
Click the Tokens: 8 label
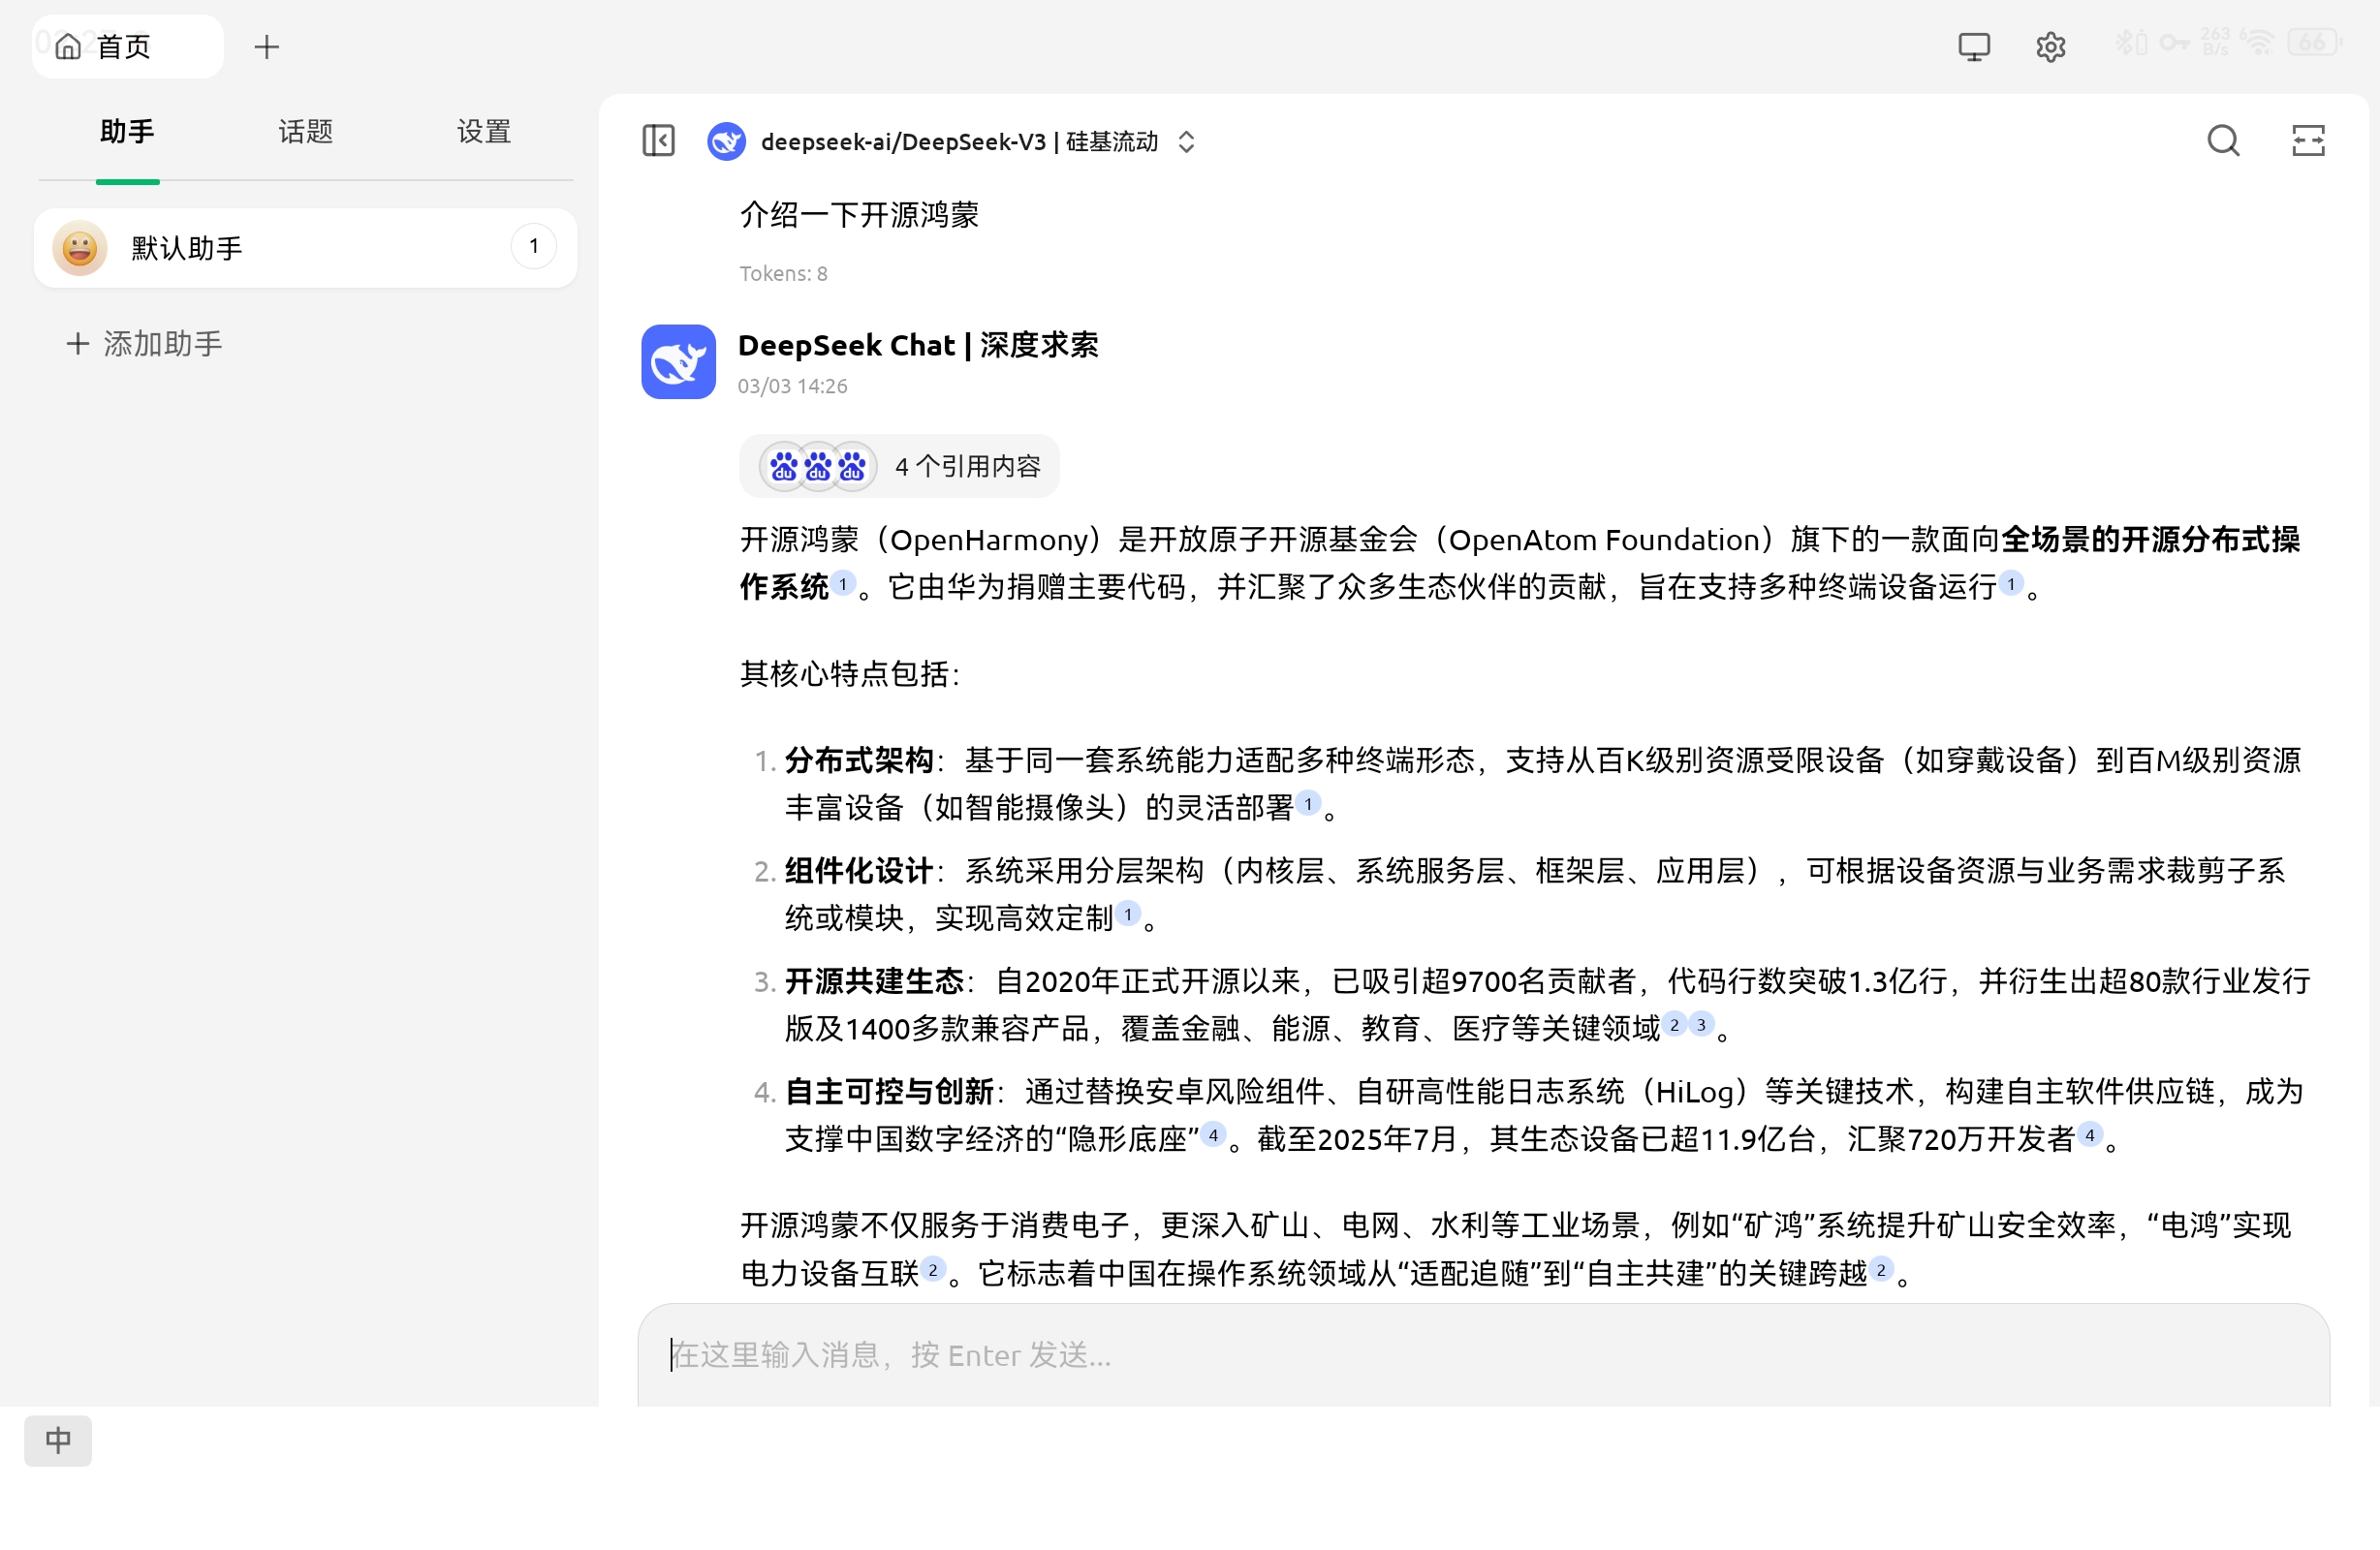coord(783,274)
